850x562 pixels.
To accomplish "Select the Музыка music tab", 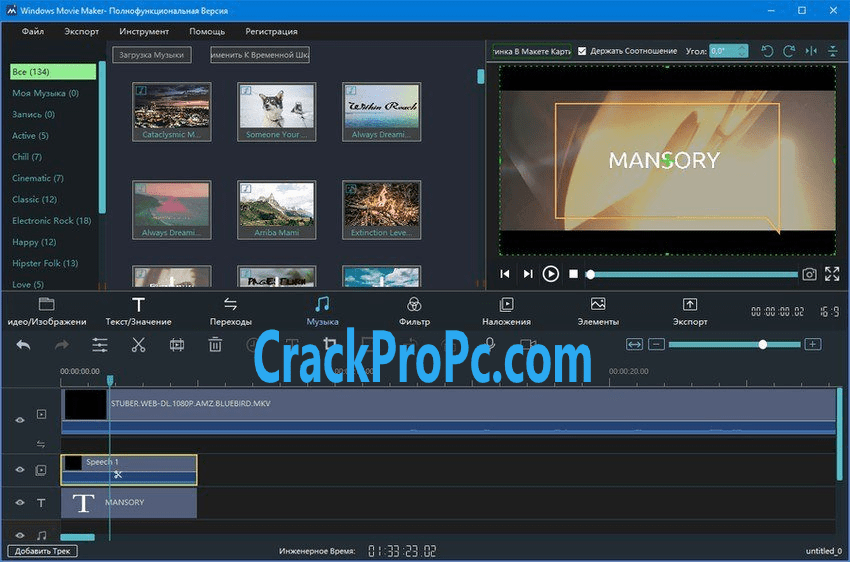I will click(x=323, y=311).
